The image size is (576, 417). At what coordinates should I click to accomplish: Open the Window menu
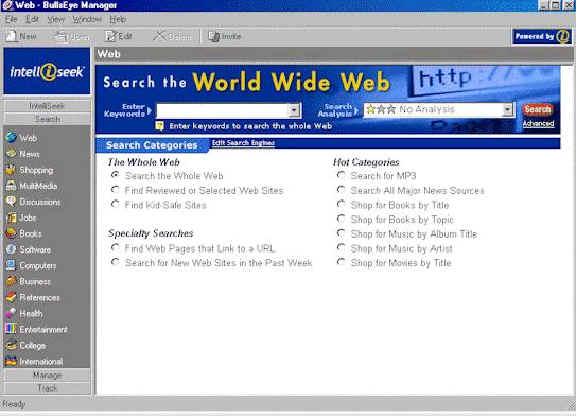[x=87, y=19]
